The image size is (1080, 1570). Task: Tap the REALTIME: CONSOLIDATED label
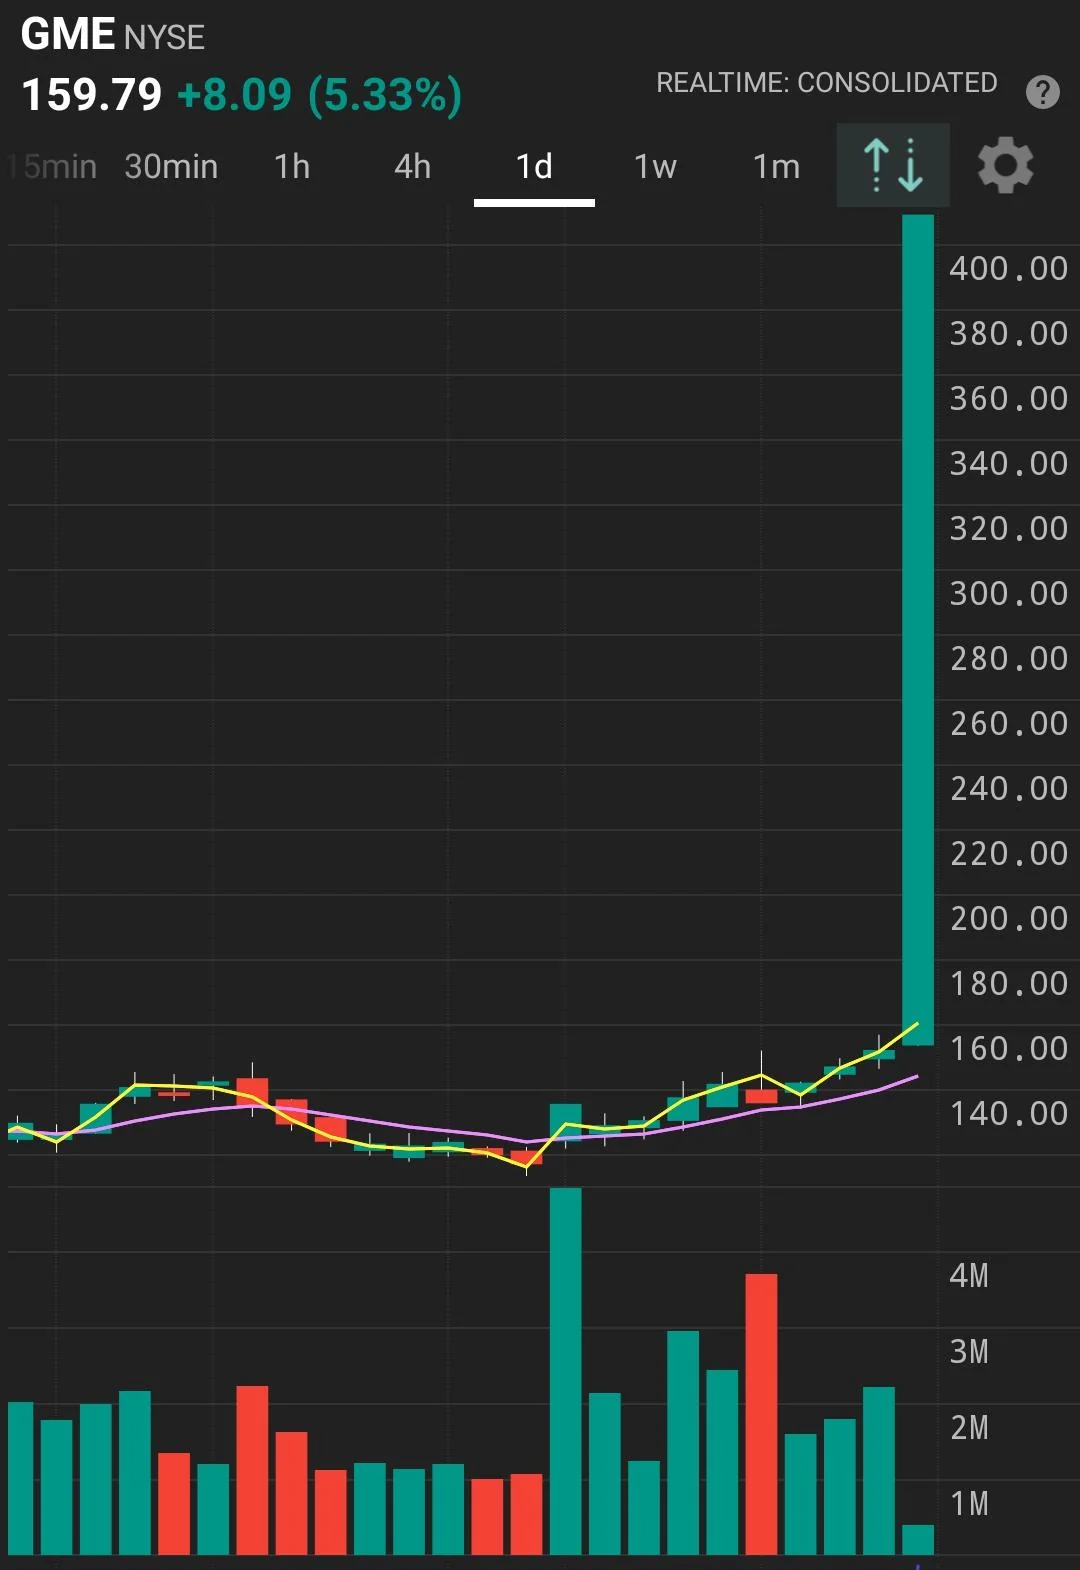pos(826,82)
